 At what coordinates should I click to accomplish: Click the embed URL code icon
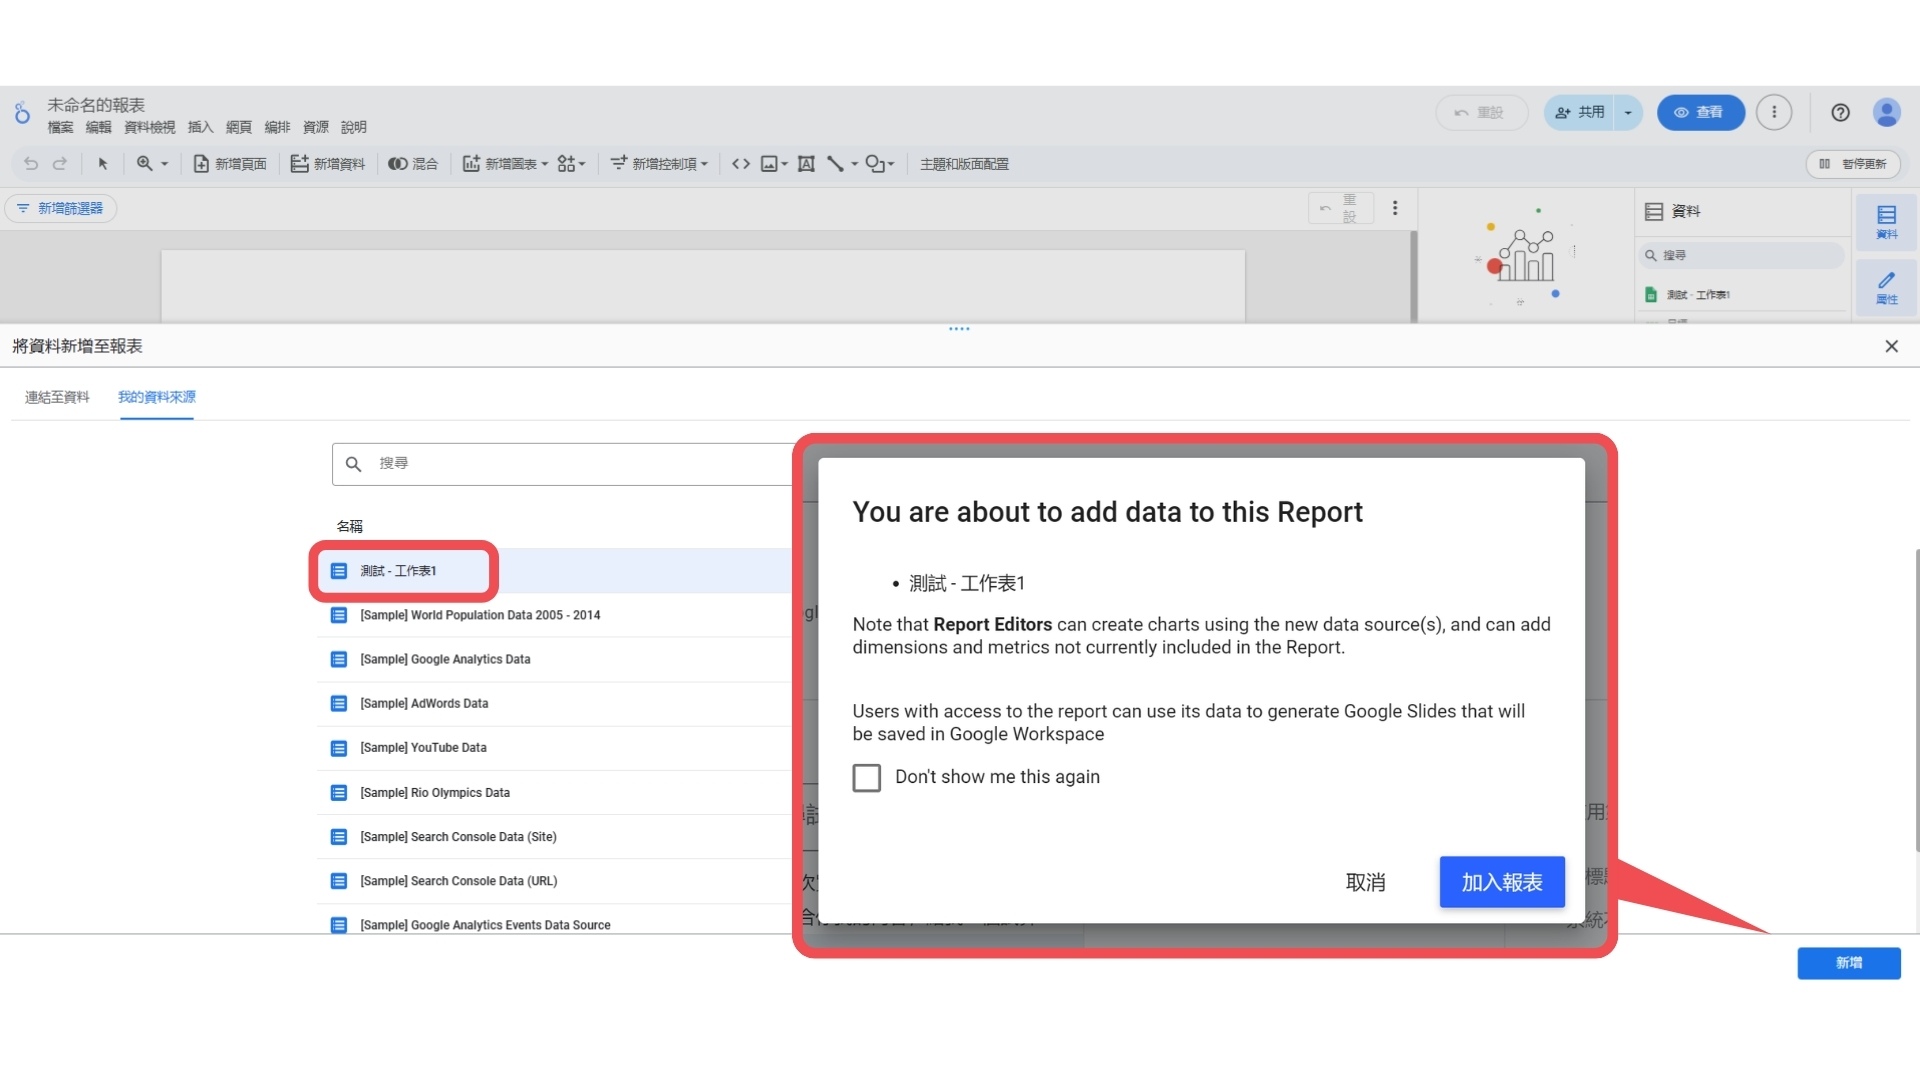740,164
